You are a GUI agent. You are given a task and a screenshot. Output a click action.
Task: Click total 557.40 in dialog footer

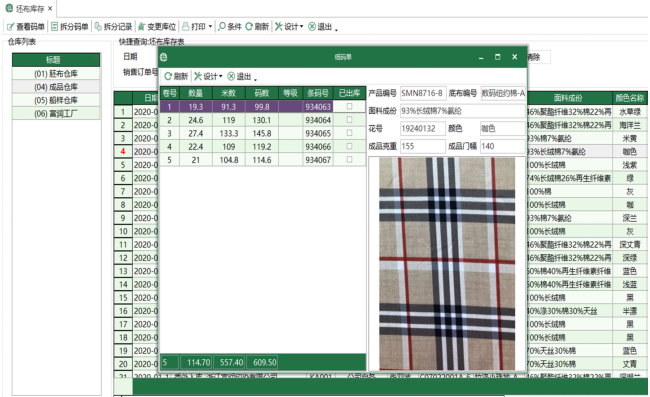tap(229, 363)
